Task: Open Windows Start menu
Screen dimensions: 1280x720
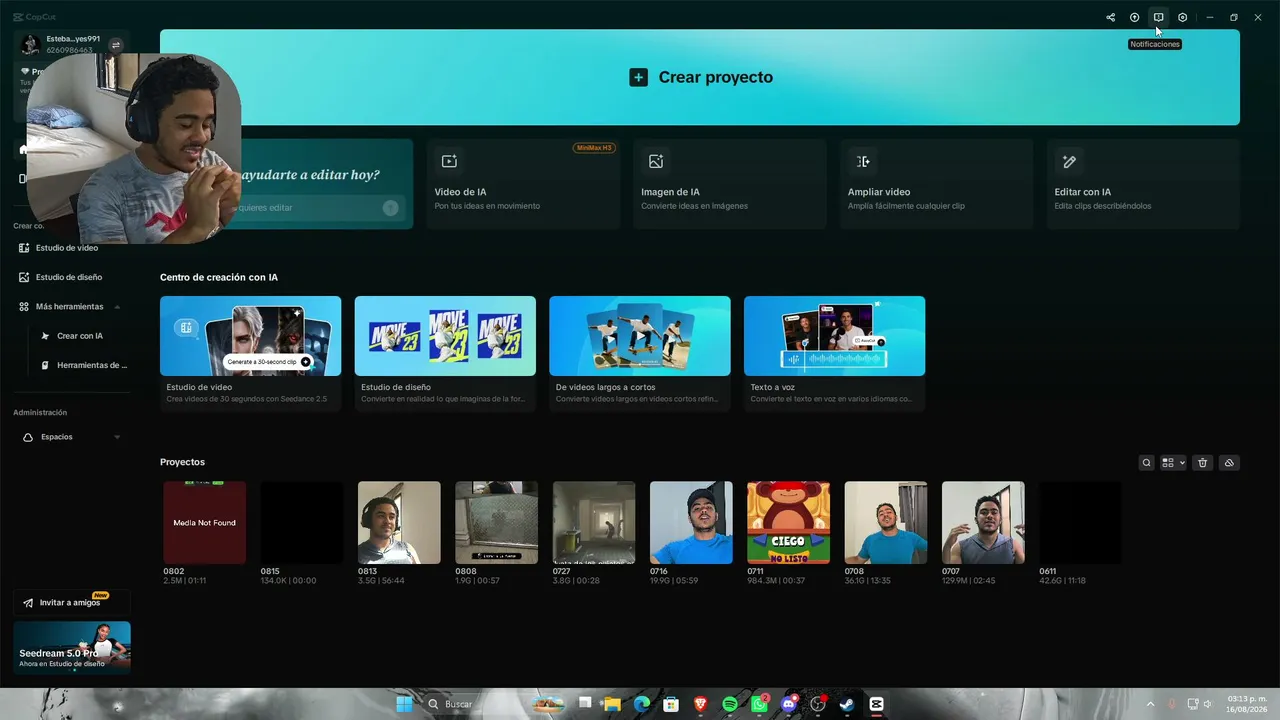Action: coord(404,704)
